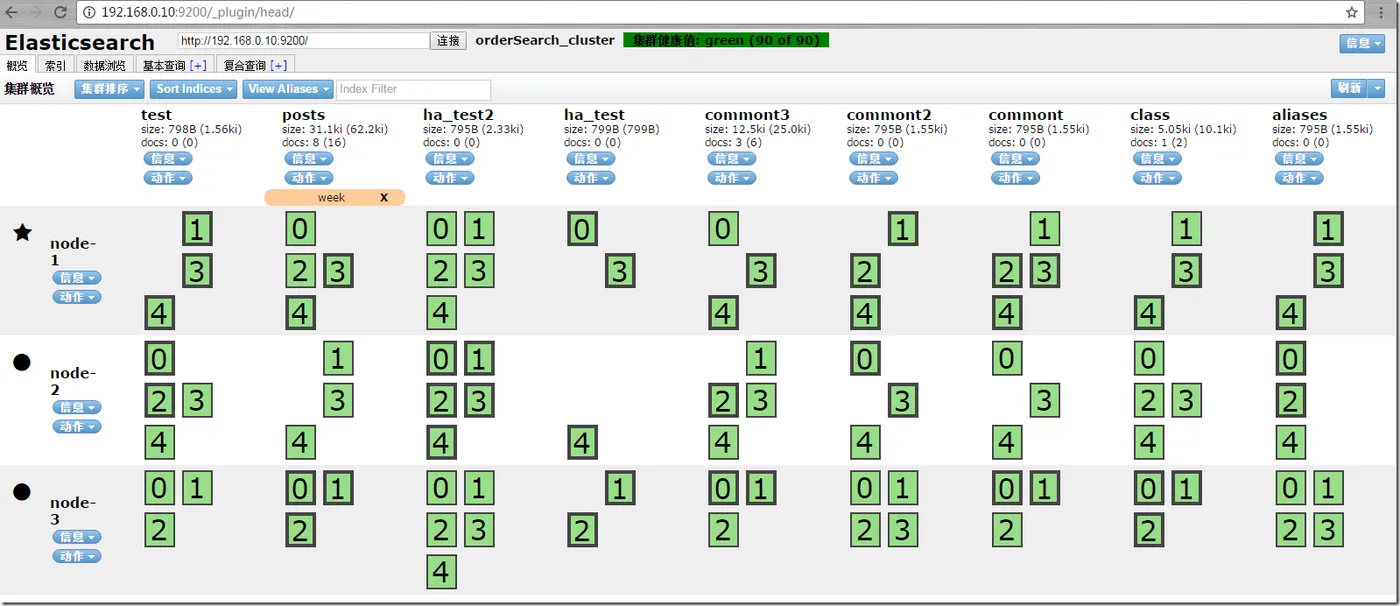Open 动作 dropdown under class index

(x=1157, y=178)
